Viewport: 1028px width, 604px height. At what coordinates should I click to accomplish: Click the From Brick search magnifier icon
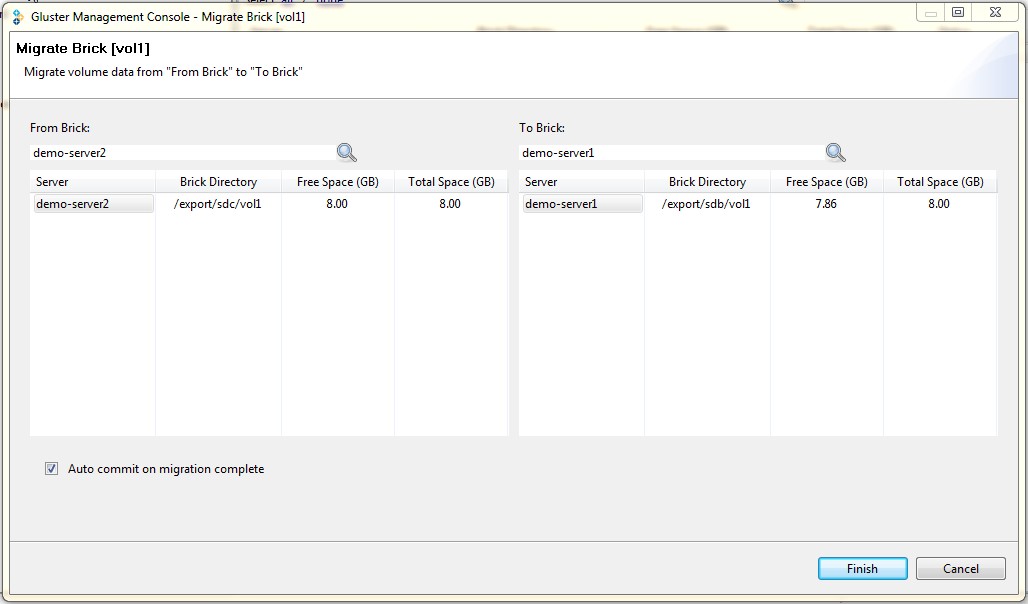[346, 152]
